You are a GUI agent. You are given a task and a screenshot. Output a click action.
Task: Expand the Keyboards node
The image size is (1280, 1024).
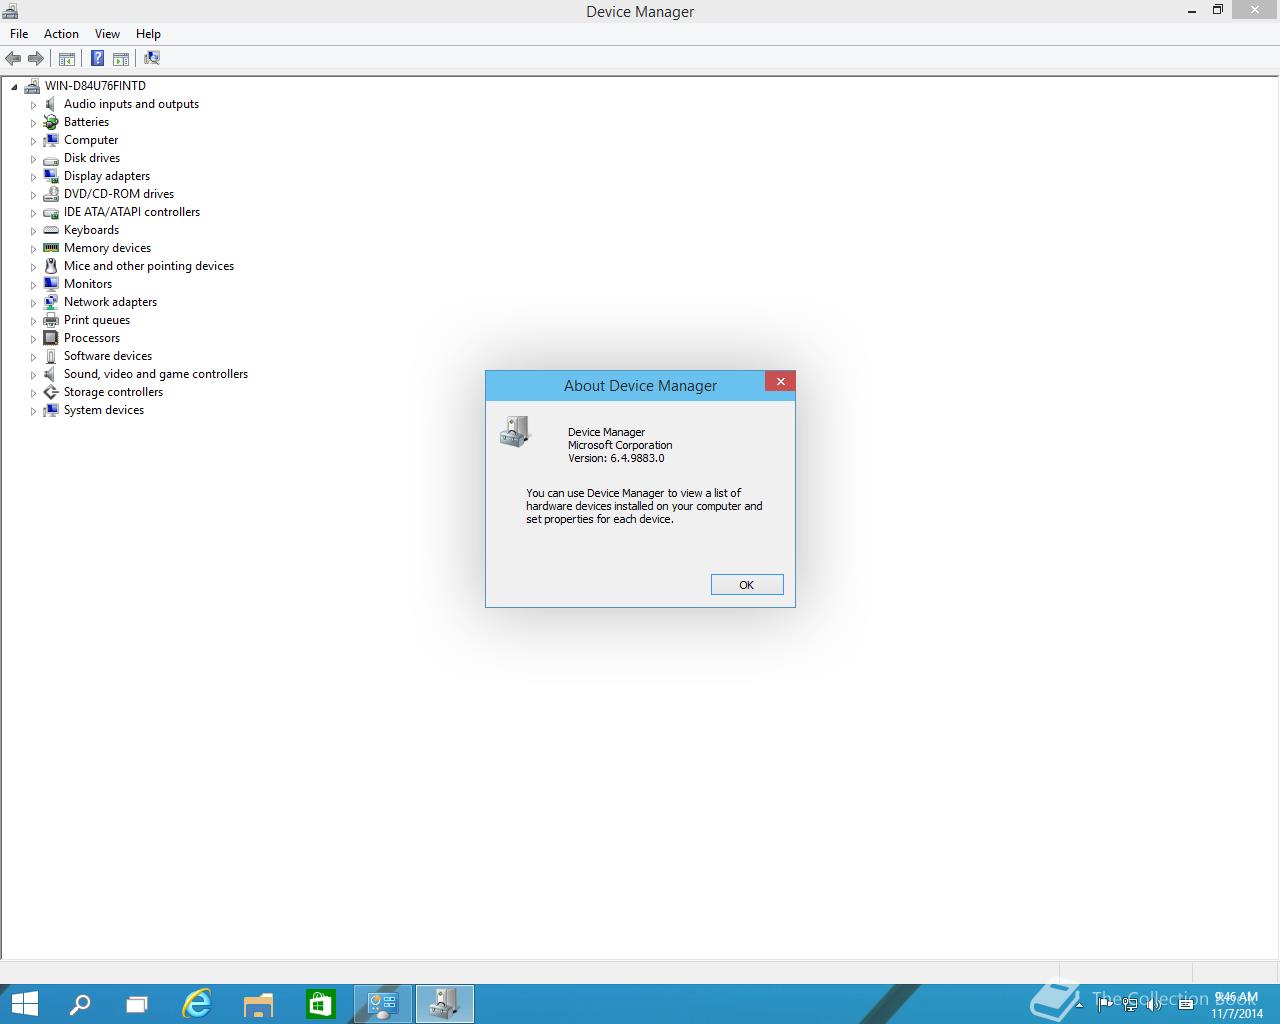[33, 231]
